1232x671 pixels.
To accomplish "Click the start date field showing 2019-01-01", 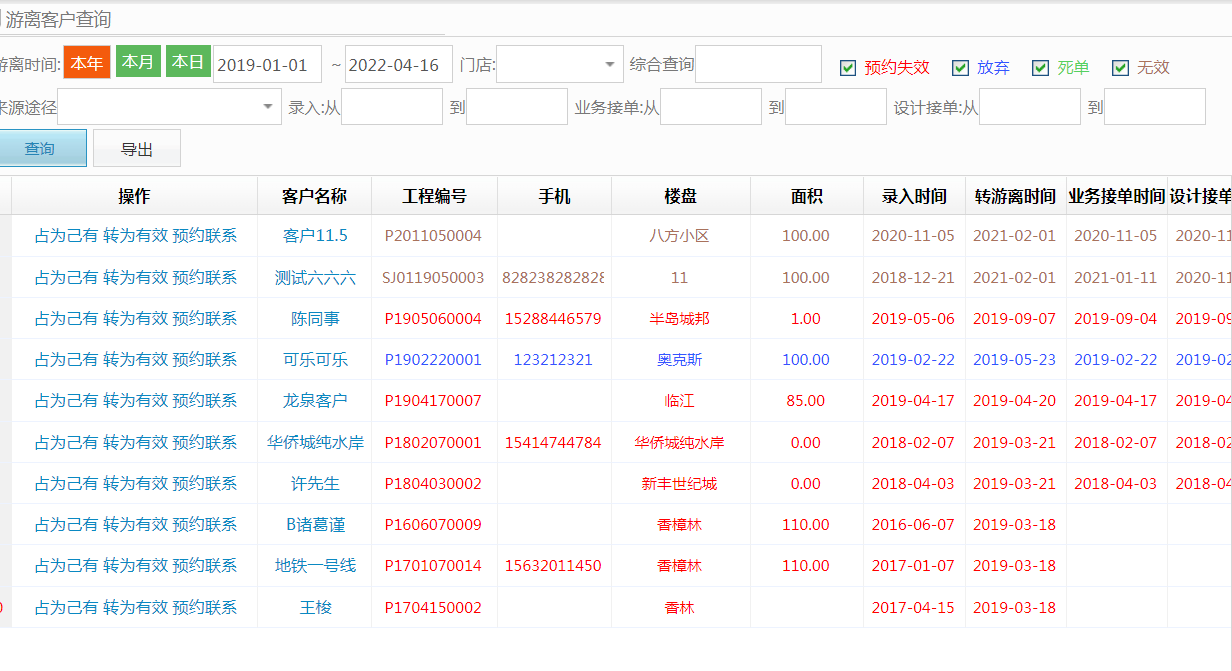I will (266, 62).
